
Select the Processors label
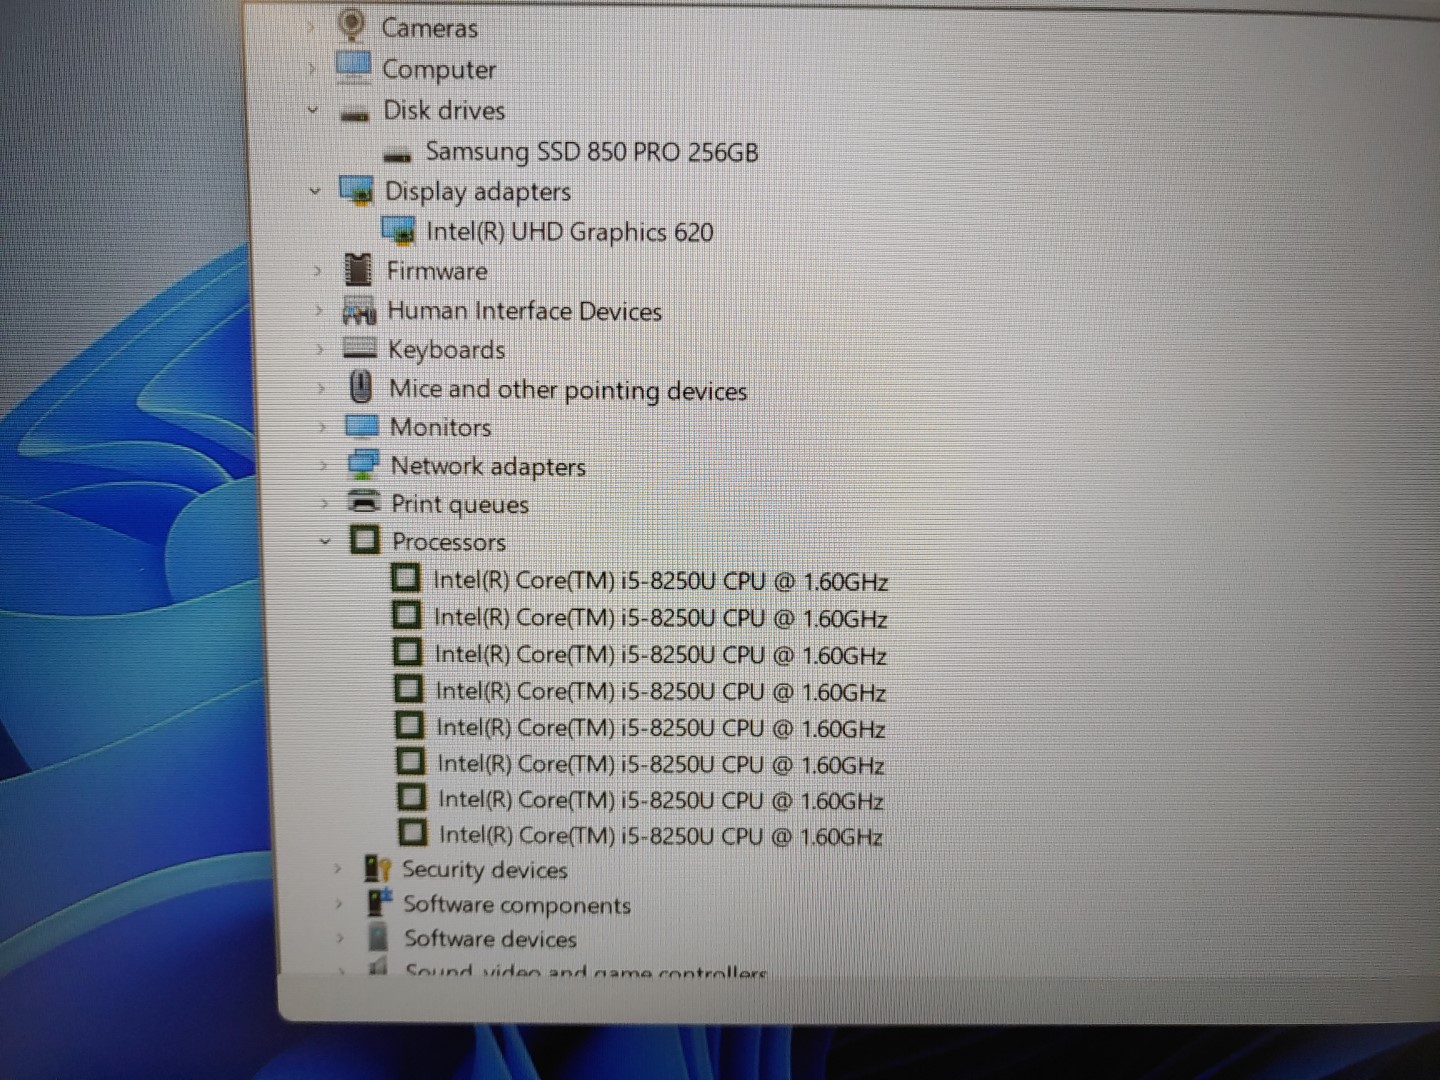tap(449, 542)
